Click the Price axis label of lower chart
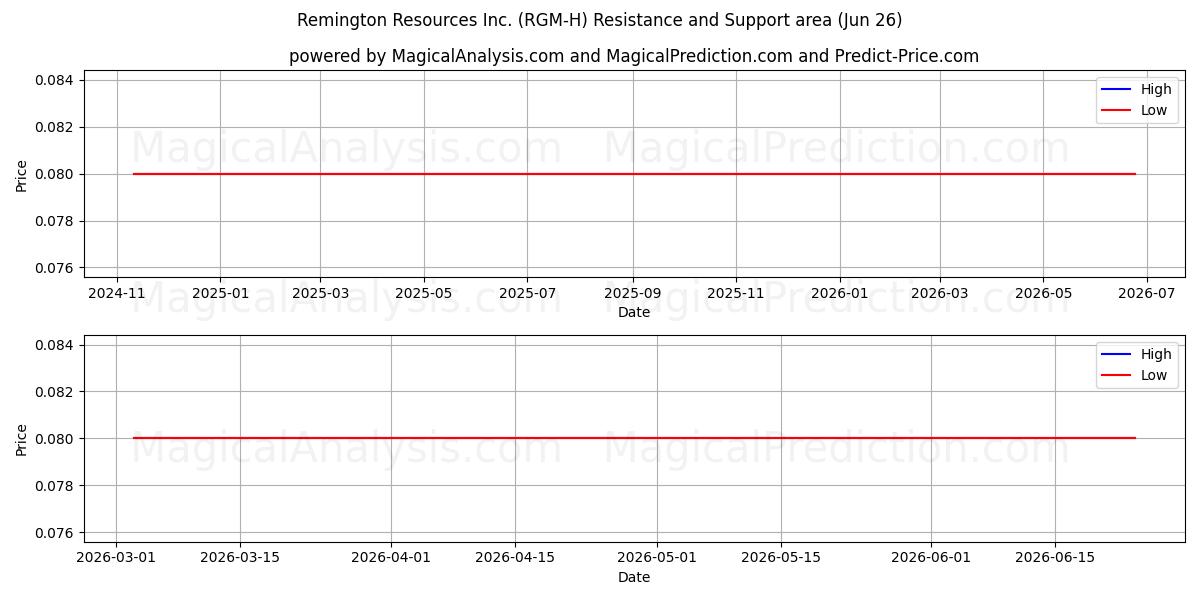 (x=22, y=438)
